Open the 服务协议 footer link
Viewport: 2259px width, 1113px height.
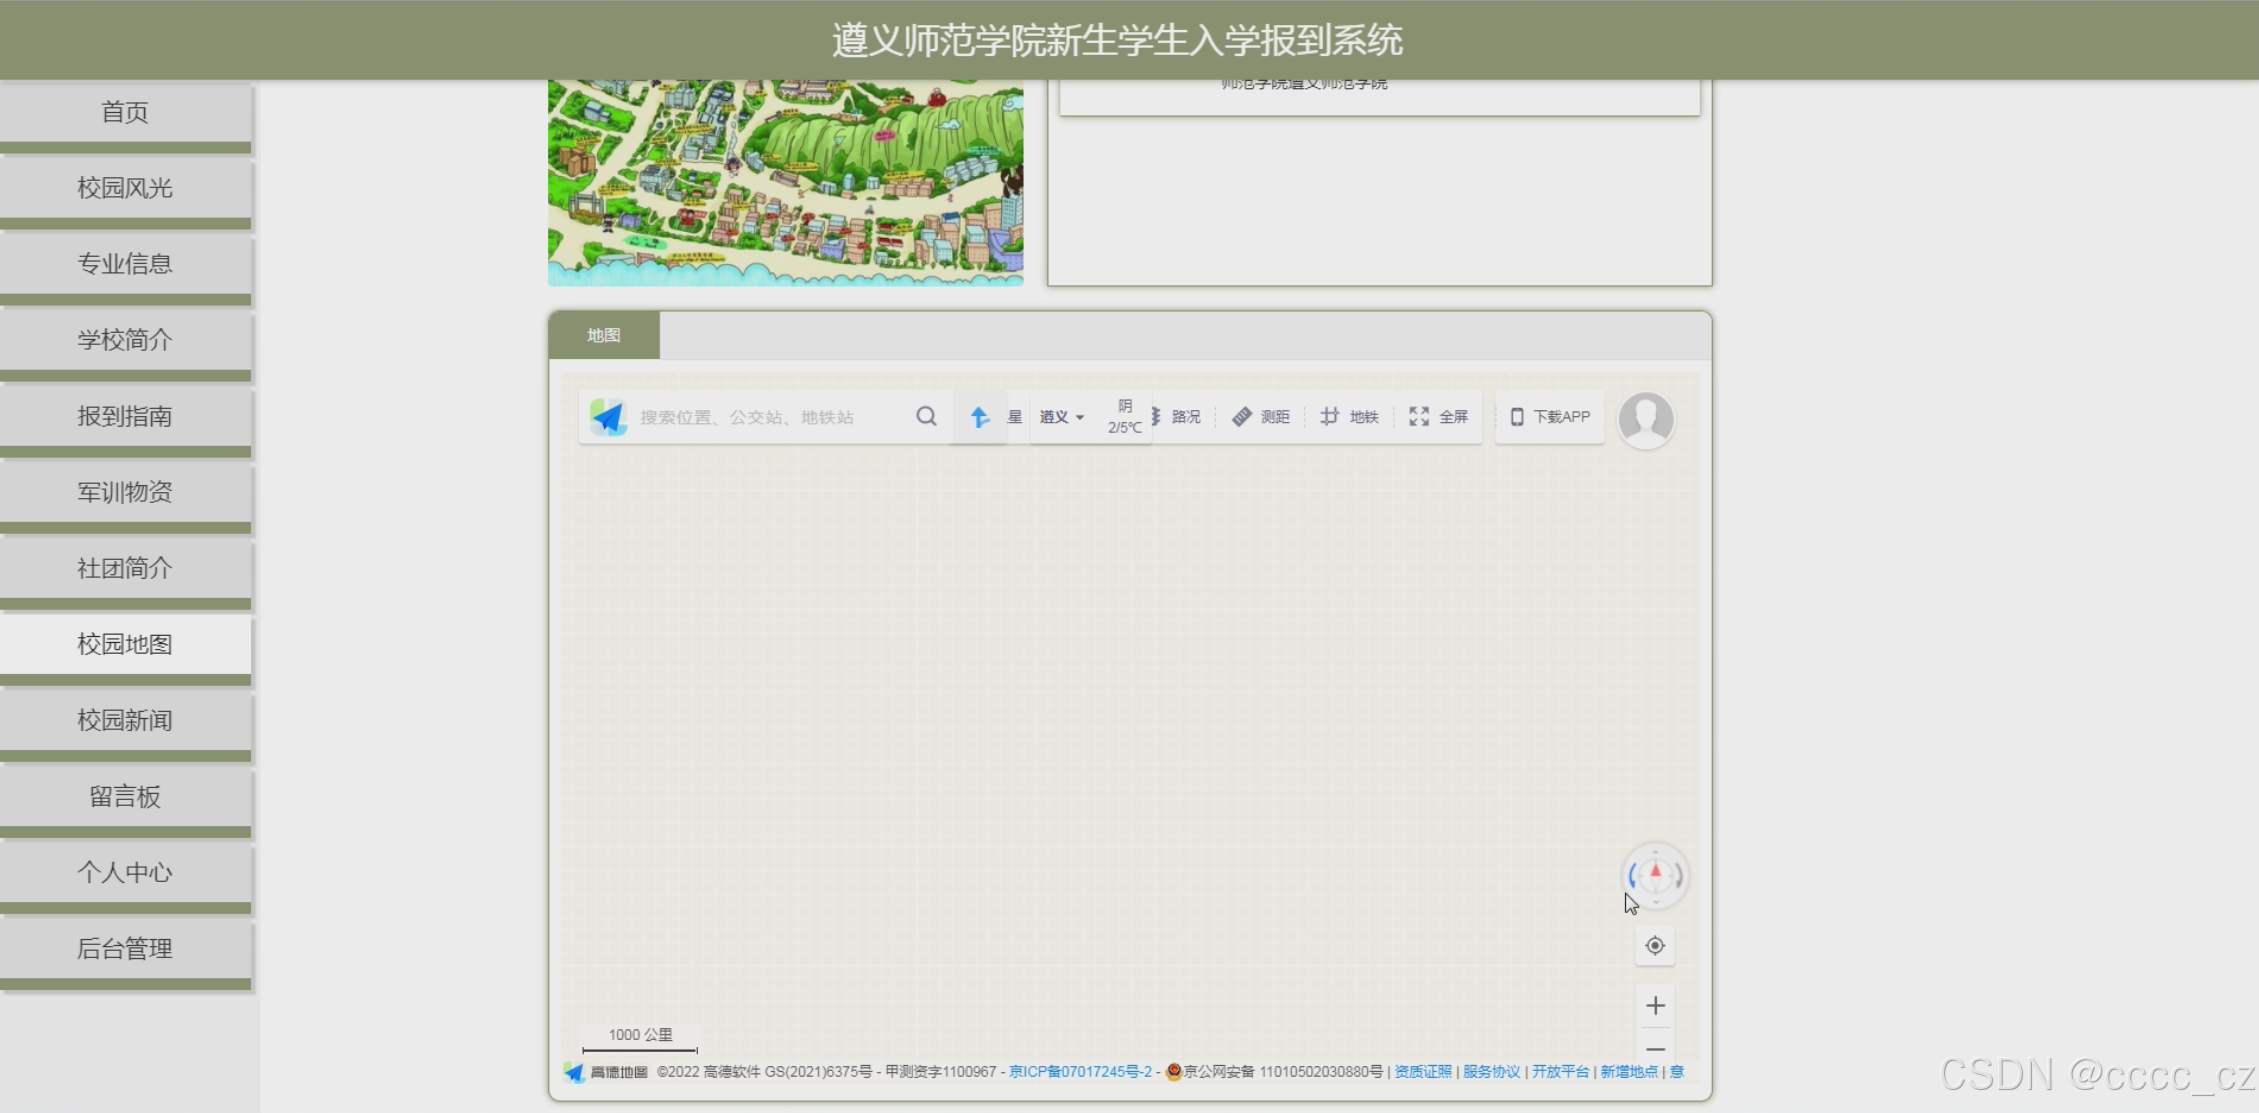click(x=1491, y=1071)
